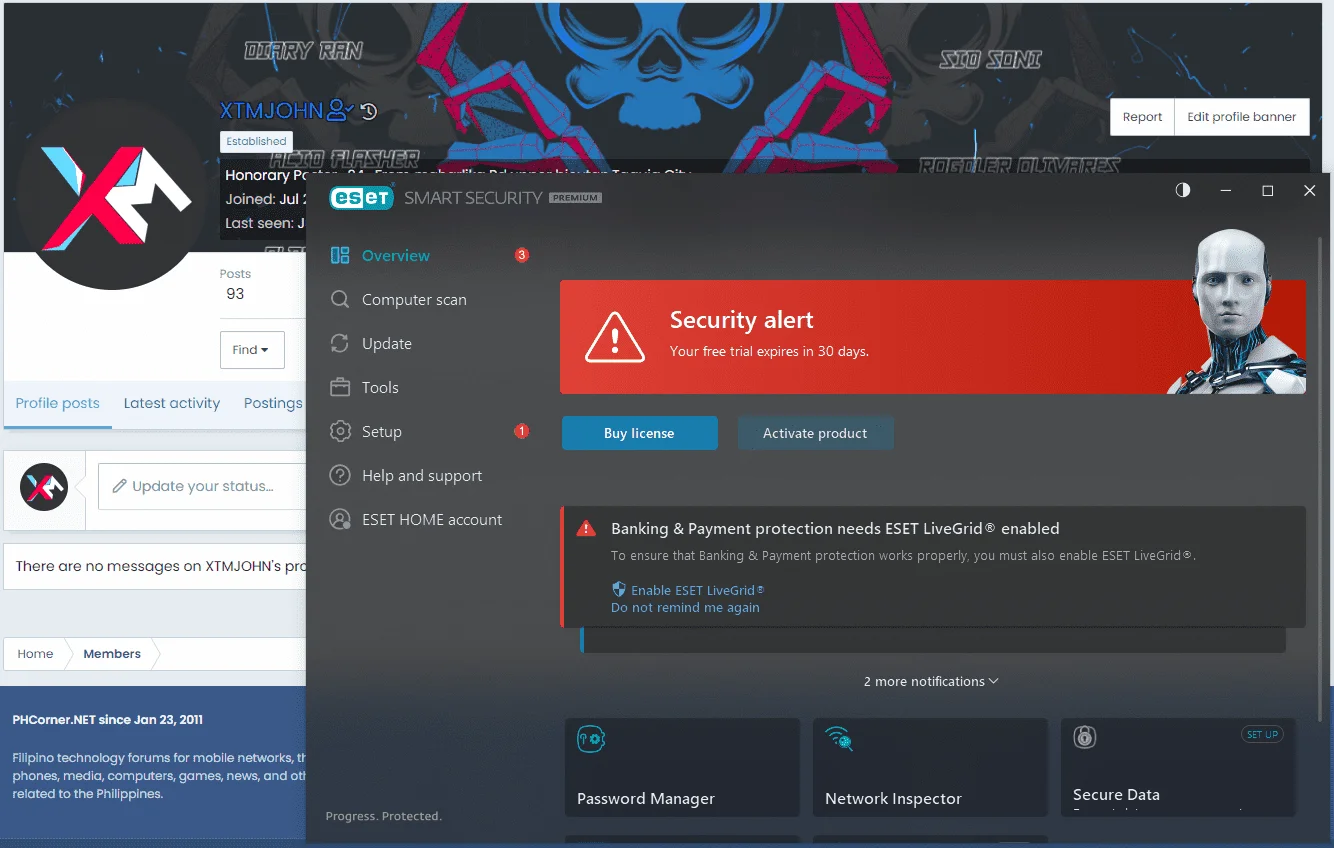Go to the Home breadcrumb
This screenshot has height=848, width=1334.
pos(35,654)
